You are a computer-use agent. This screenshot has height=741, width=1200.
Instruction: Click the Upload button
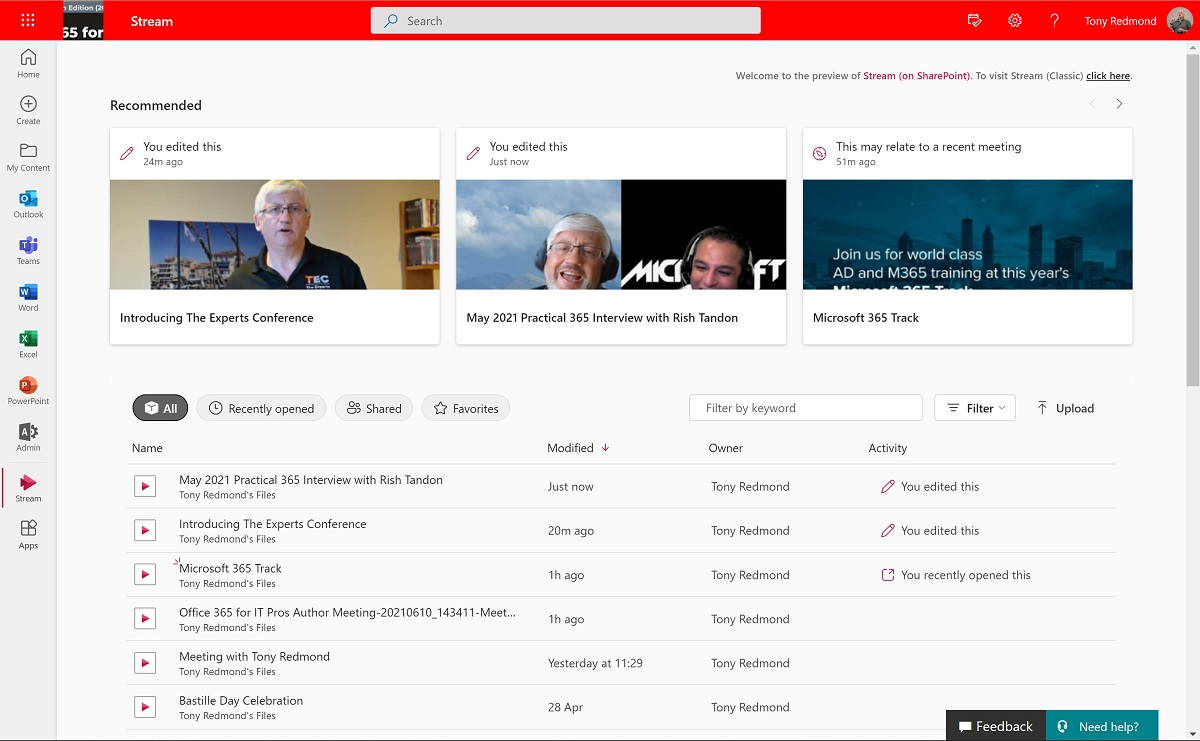(1065, 408)
